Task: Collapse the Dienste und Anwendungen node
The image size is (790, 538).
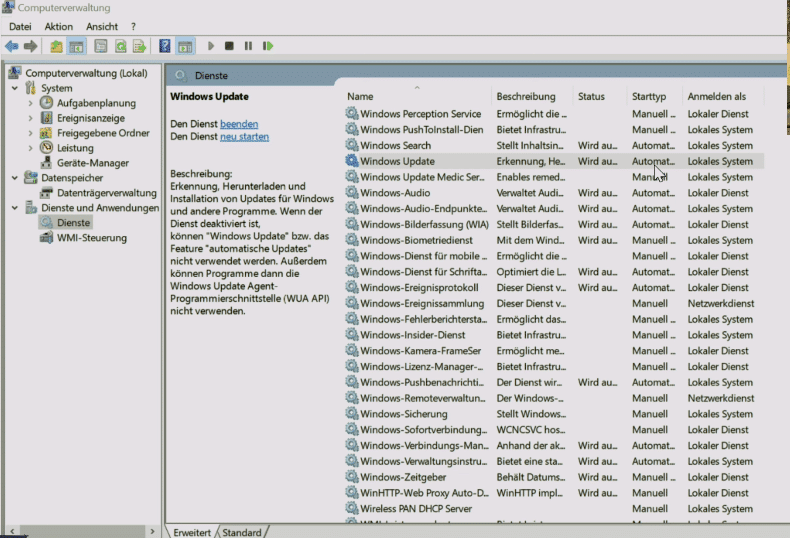Action: 15,208
